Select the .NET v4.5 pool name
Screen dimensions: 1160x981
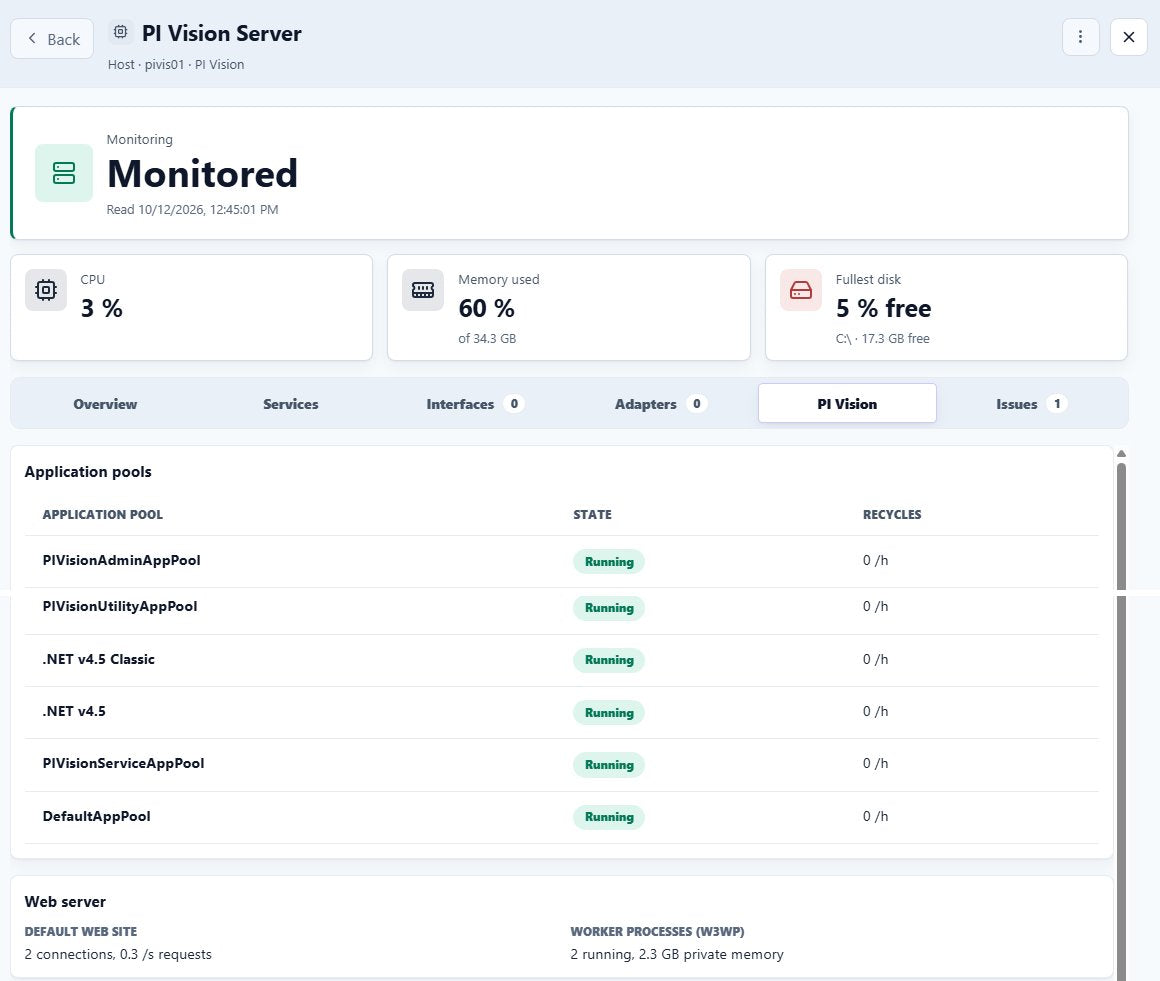(x=74, y=711)
